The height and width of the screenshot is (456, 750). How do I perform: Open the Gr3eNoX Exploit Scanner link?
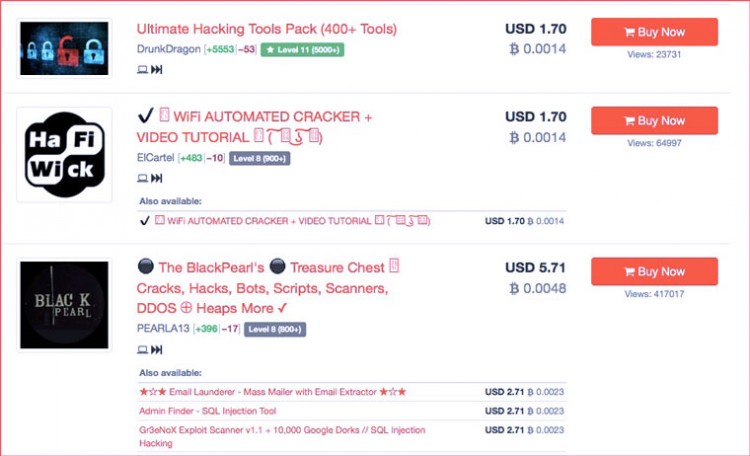point(281,430)
